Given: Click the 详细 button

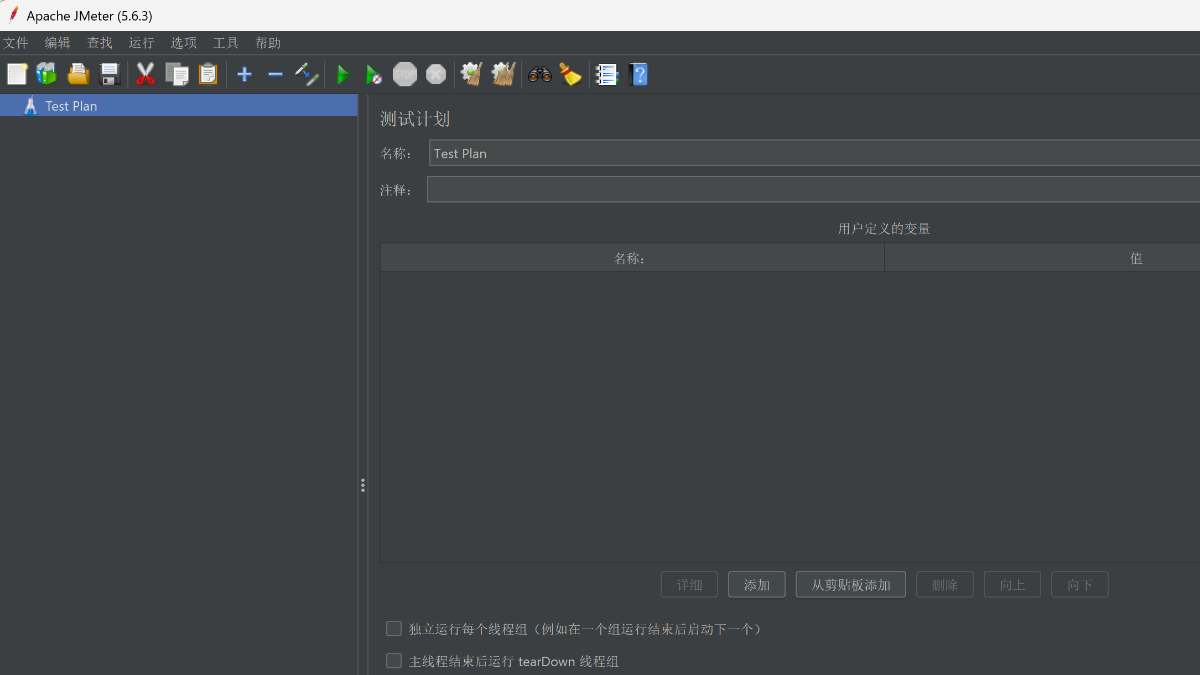Looking at the screenshot, I should coord(689,585).
